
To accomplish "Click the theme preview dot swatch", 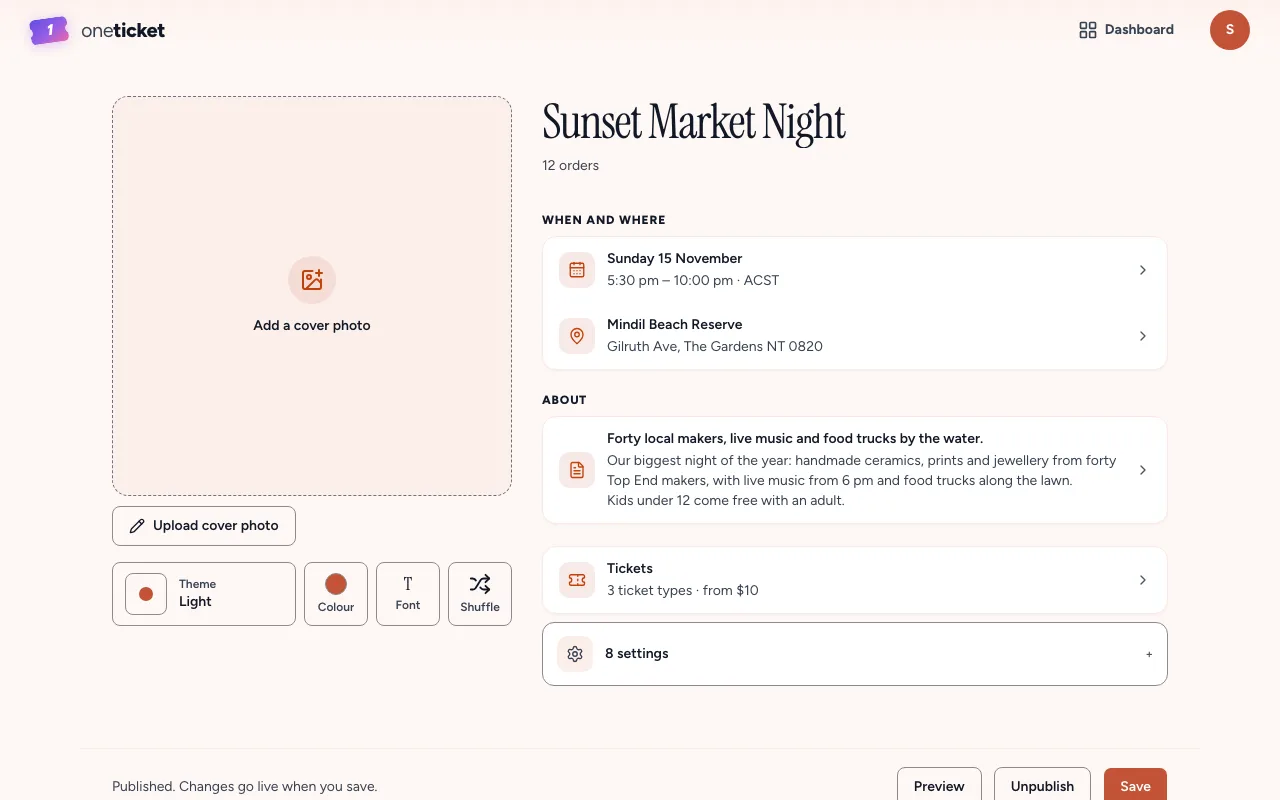I will point(146,594).
